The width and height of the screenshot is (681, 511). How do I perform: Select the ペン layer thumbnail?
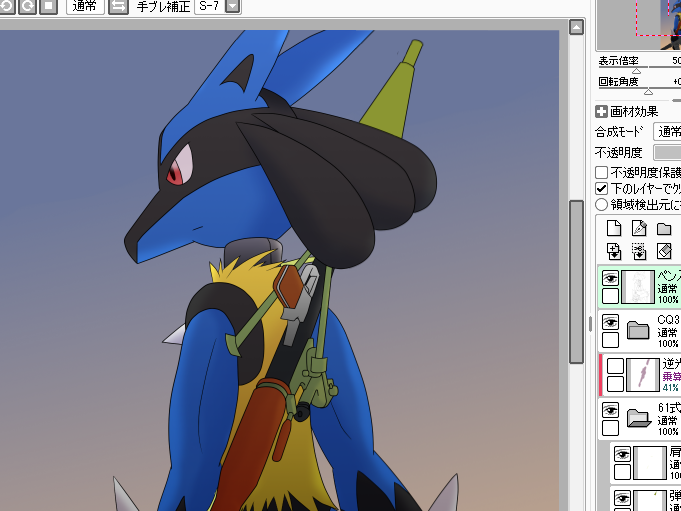click(x=638, y=287)
